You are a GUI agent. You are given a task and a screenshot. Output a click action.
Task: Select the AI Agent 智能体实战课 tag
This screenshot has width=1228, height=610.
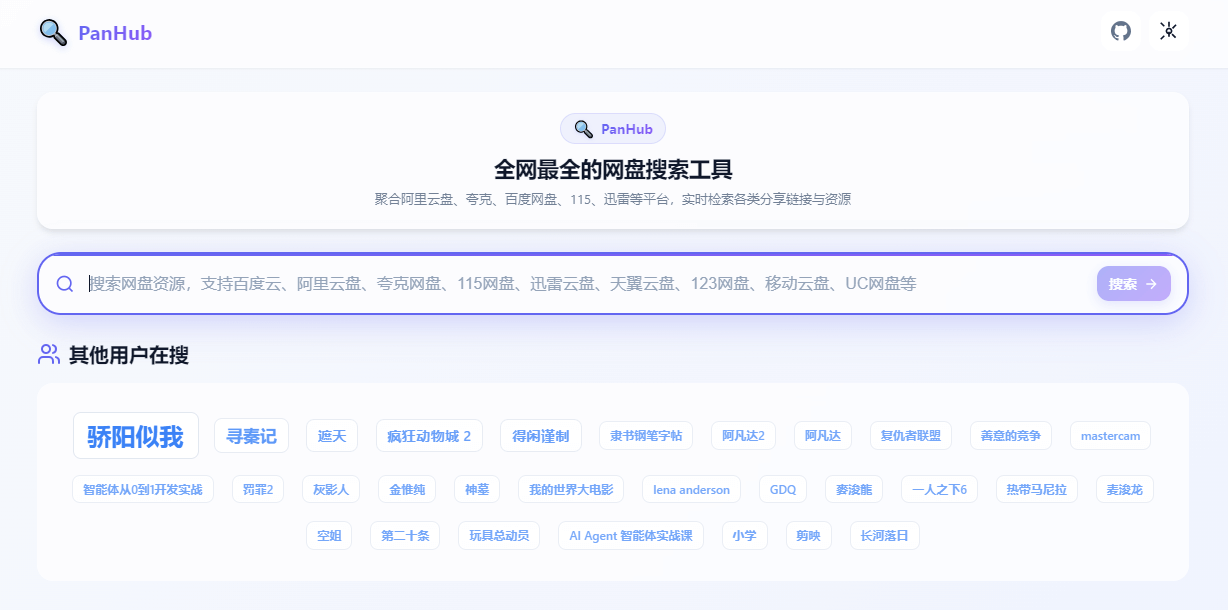pos(631,536)
